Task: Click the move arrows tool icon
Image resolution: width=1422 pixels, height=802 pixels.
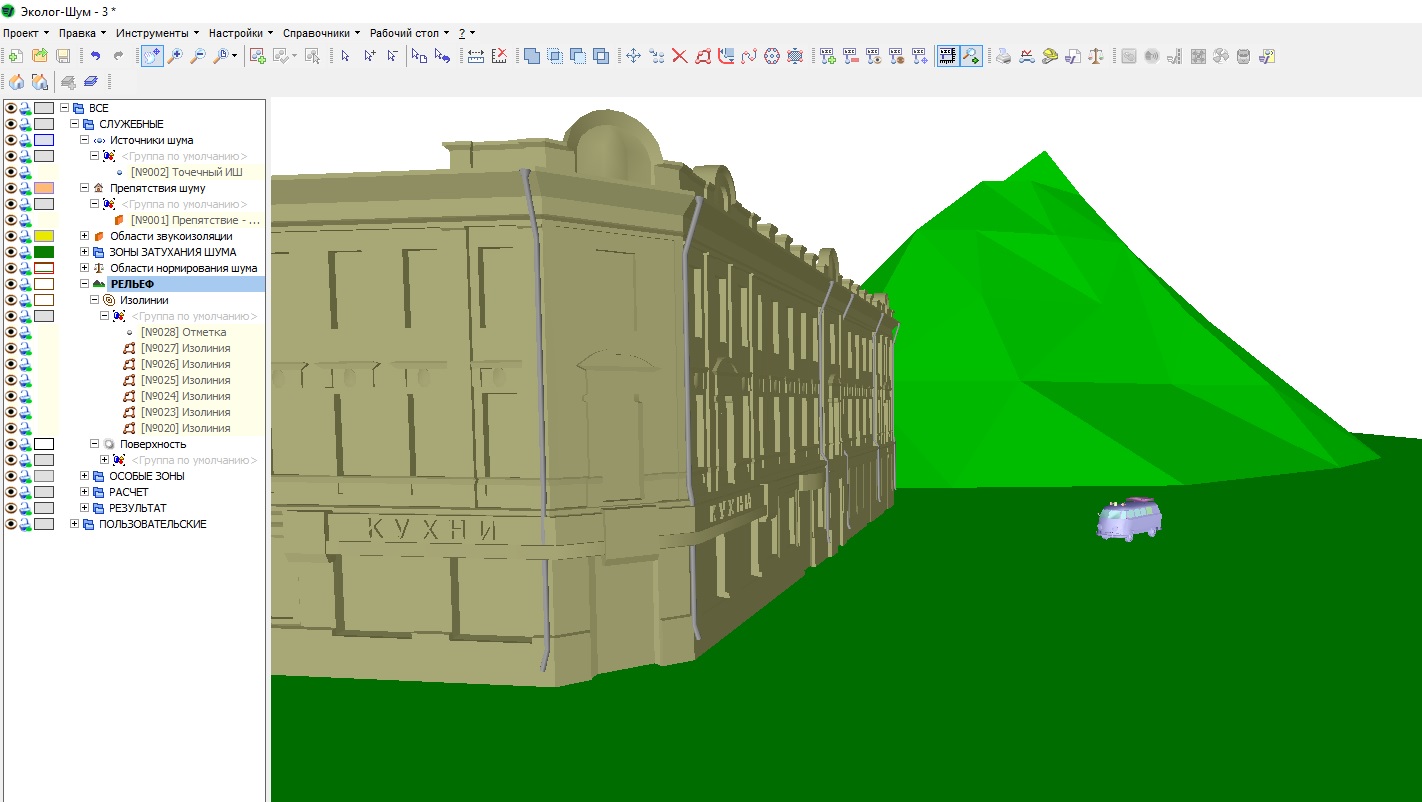Action: (633, 56)
